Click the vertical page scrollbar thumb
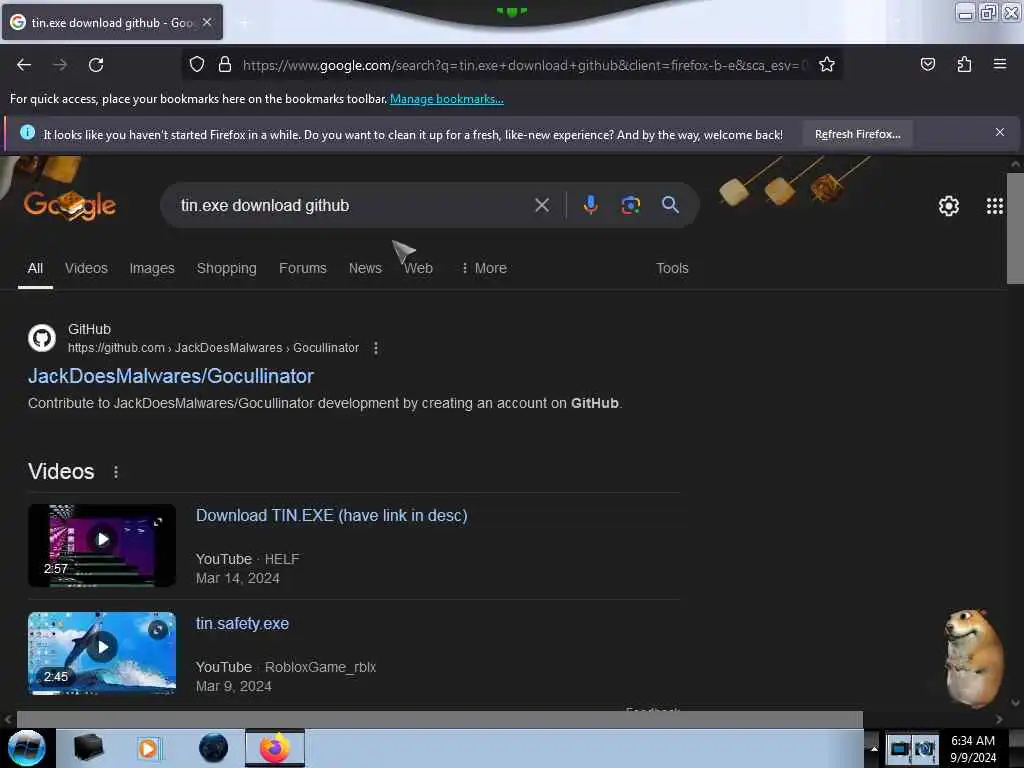This screenshot has height=768, width=1024. click(x=1015, y=229)
